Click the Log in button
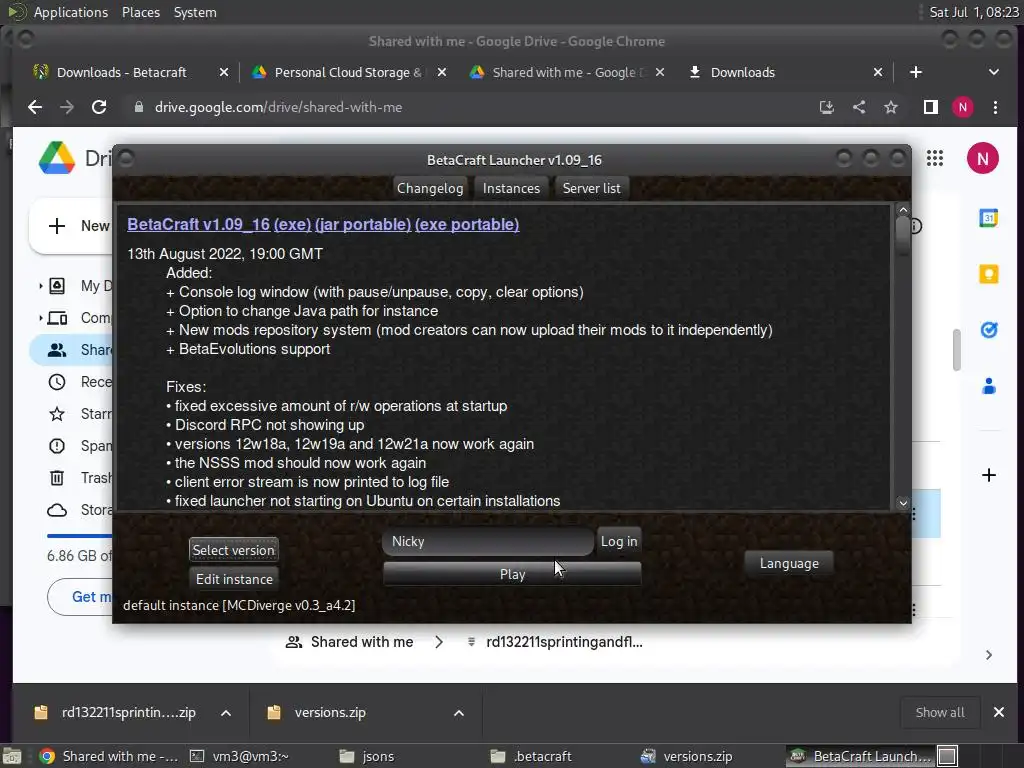Screen dimensions: 1024x768 618,541
